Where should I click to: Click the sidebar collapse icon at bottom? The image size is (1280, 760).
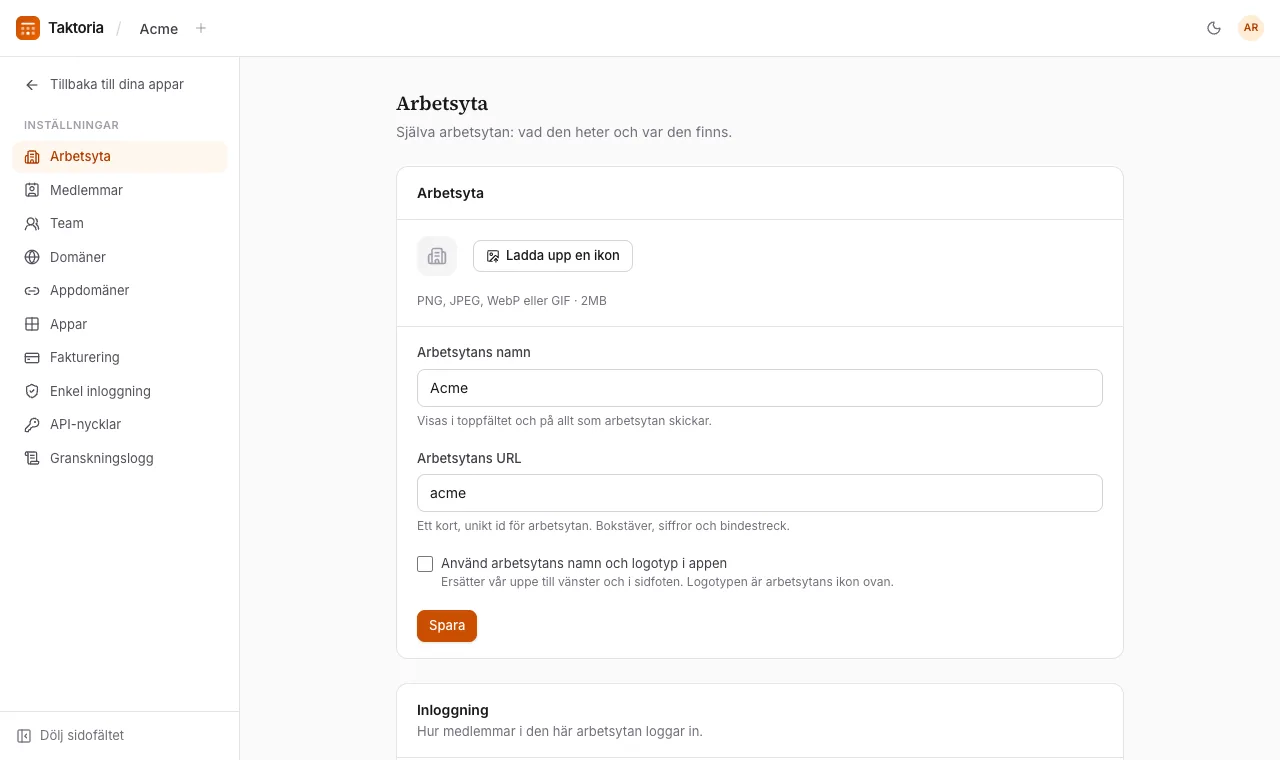pos(24,736)
